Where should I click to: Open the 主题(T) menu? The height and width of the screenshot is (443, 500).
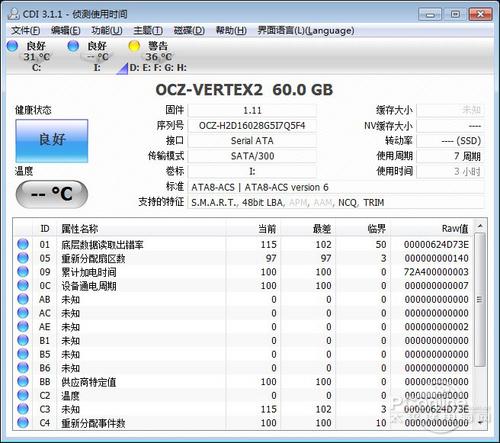(x=148, y=31)
